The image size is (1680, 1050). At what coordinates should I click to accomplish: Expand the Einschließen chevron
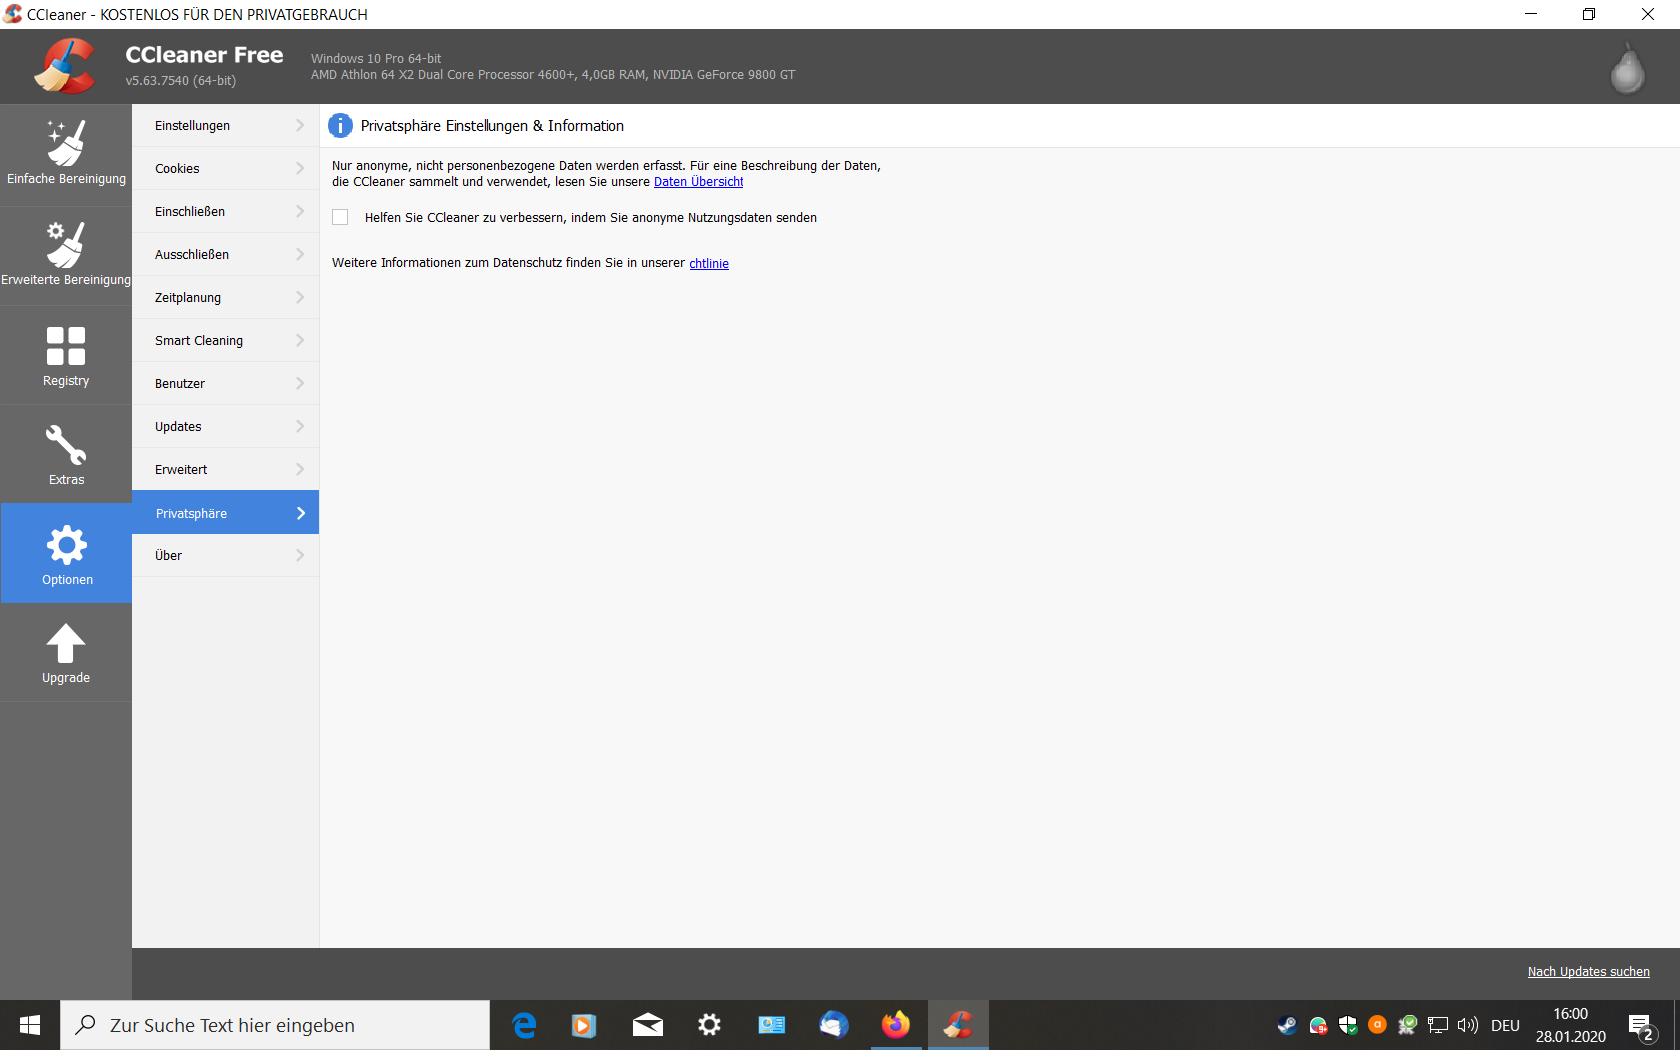[x=300, y=211]
